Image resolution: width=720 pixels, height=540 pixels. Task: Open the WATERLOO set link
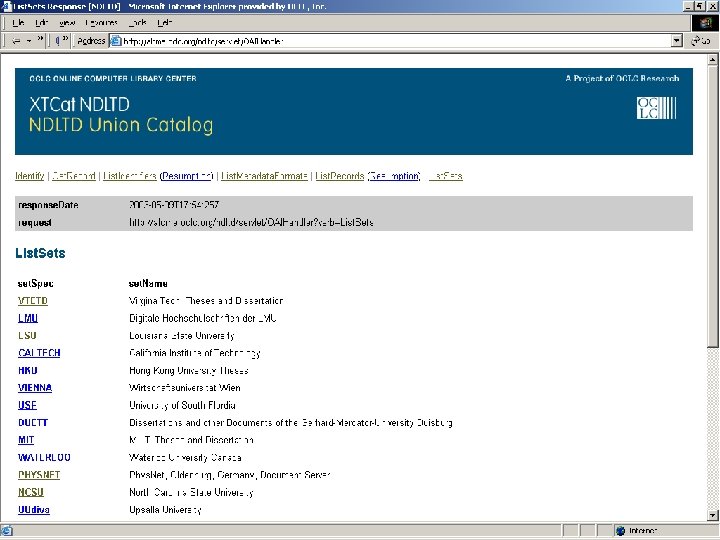pos(44,457)
